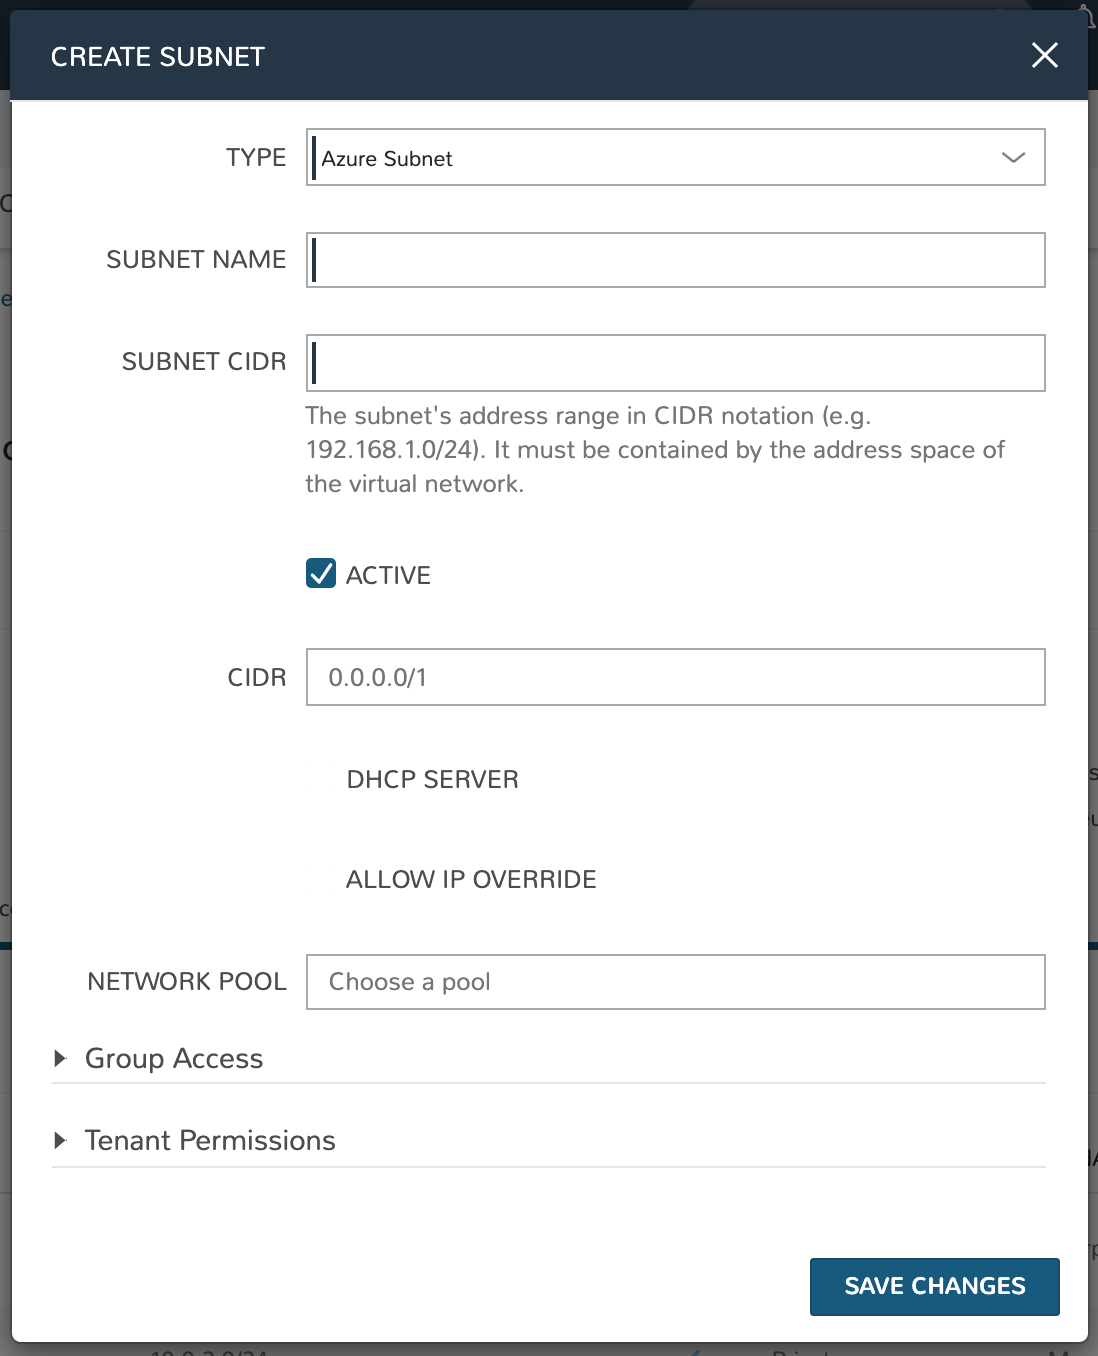1098x1356 pixels.
Task: Expand the Tenant Permissions section
Action: coord(210,1140)
